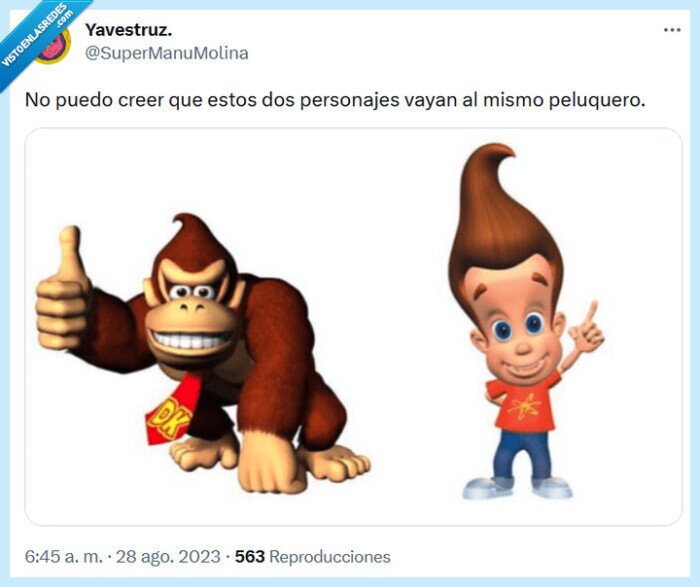700x587 pixels.
Task: Click the atom logo on red shirt
Action: pyautogui.click(x=524, y=407)
